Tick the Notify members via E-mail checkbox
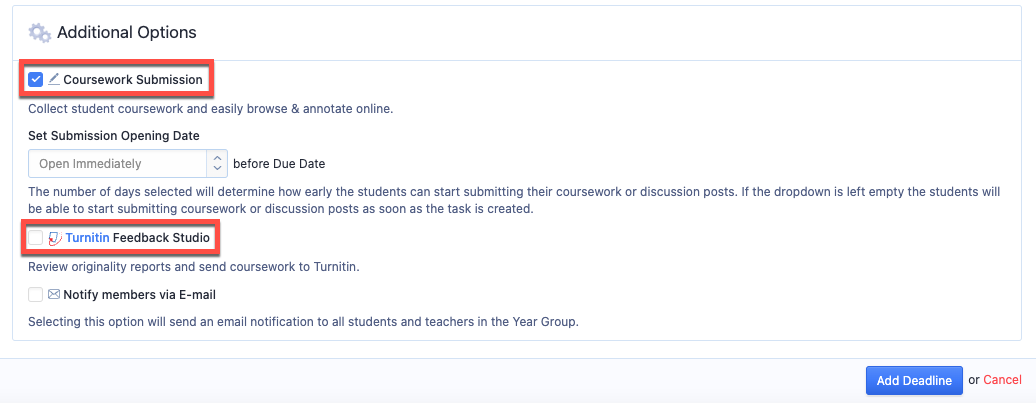 (36, 295)
